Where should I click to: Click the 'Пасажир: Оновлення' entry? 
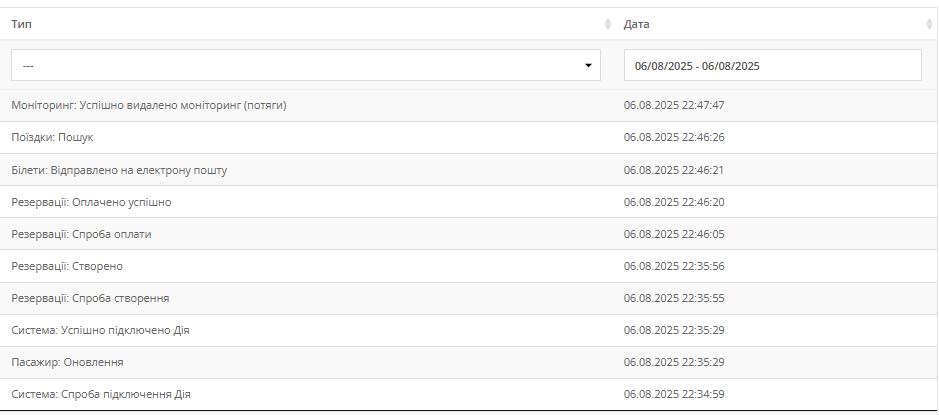(67, 362)
